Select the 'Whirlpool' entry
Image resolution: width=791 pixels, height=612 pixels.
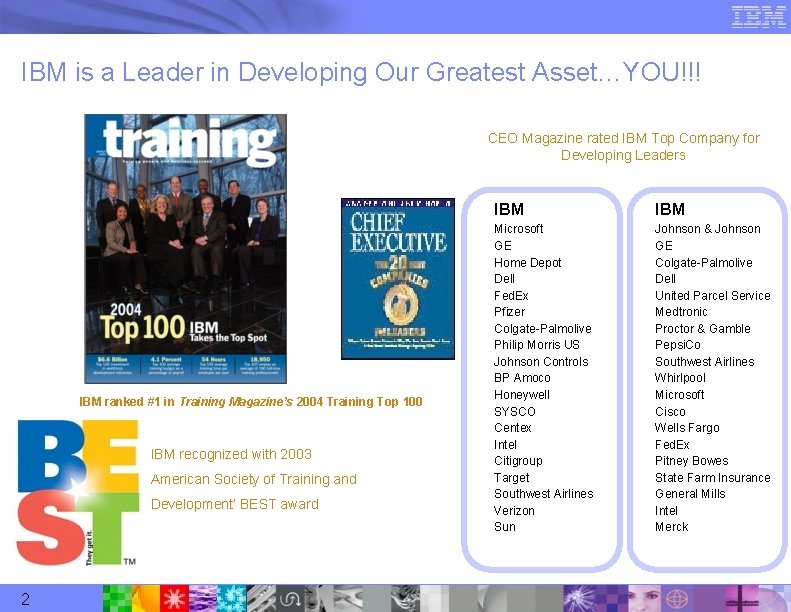coord(680,378)
